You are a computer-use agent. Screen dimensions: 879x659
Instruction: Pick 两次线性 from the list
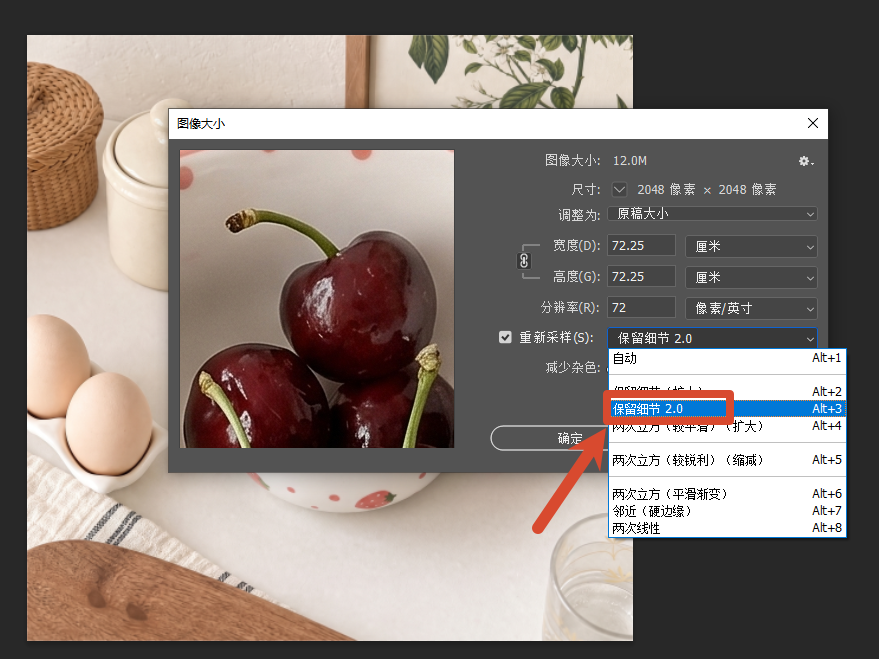point(727,528)
